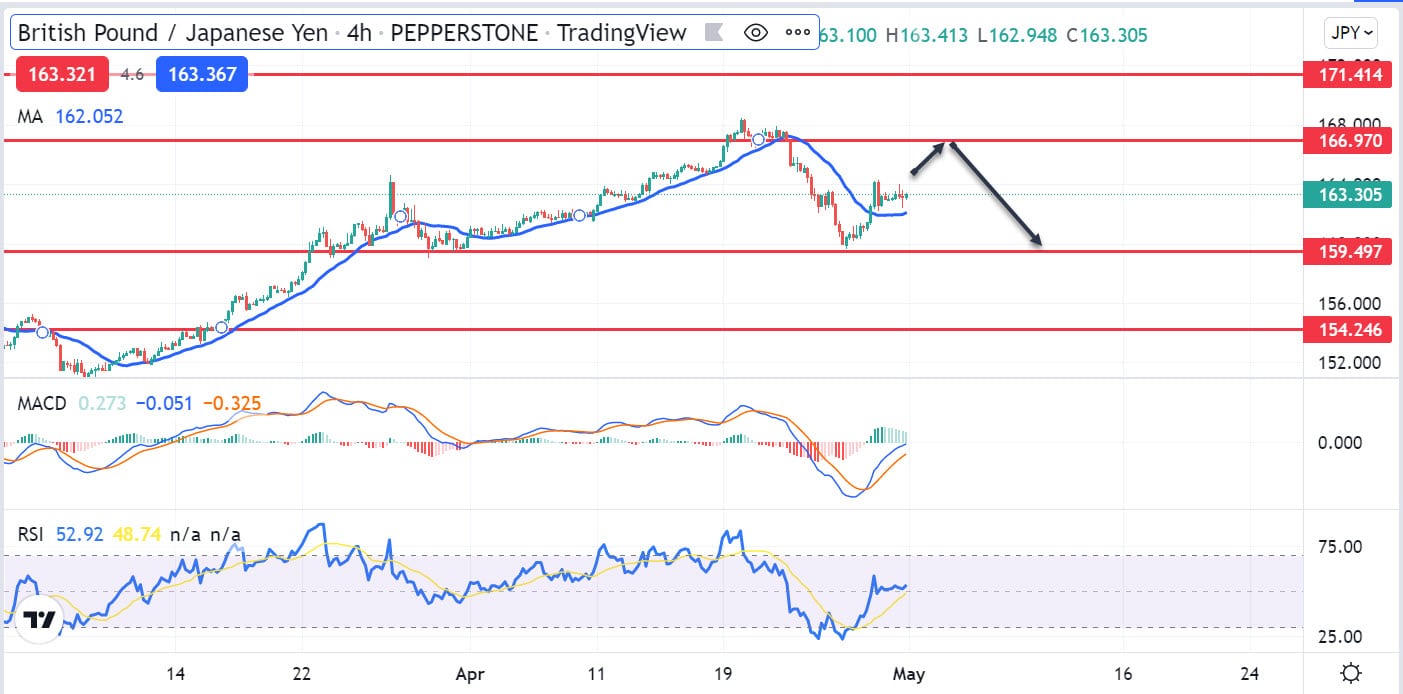Select the 166.970 horizontal line price label
Screen dimensions: 1403x694
[1349, 141]
